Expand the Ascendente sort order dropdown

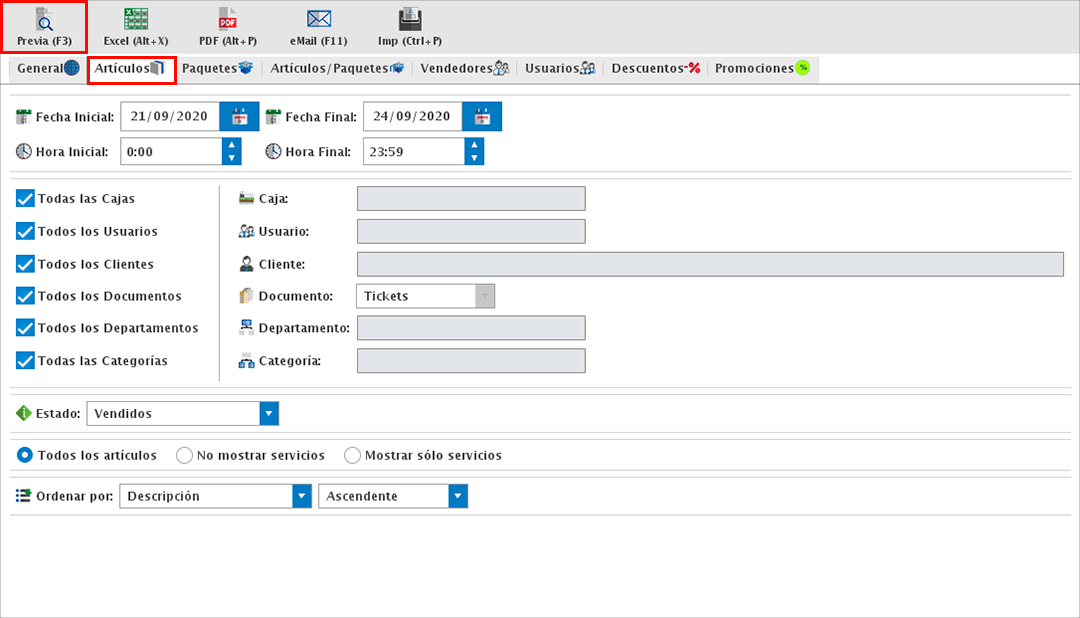[458, 497]
